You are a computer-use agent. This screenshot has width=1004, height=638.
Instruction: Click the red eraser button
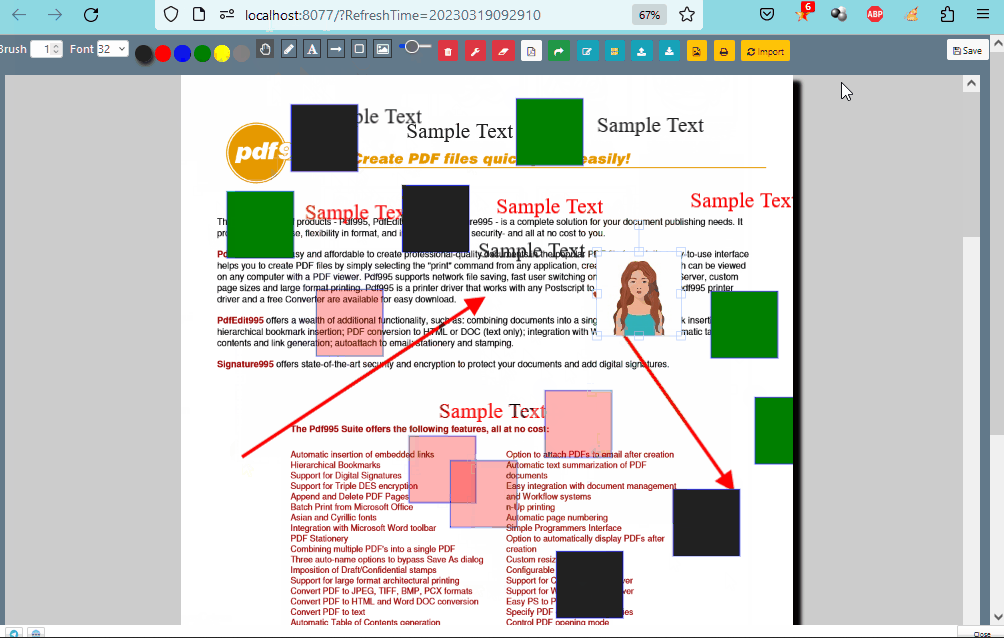click(x=503, y=51)
